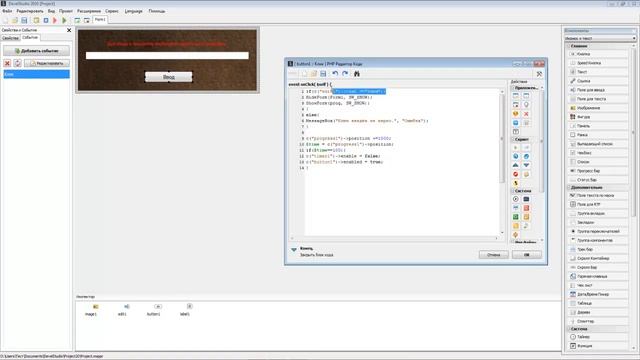This screenshot has height=360, width=640.
Task: Select the Form1 tab
Action: click(100, 20)
